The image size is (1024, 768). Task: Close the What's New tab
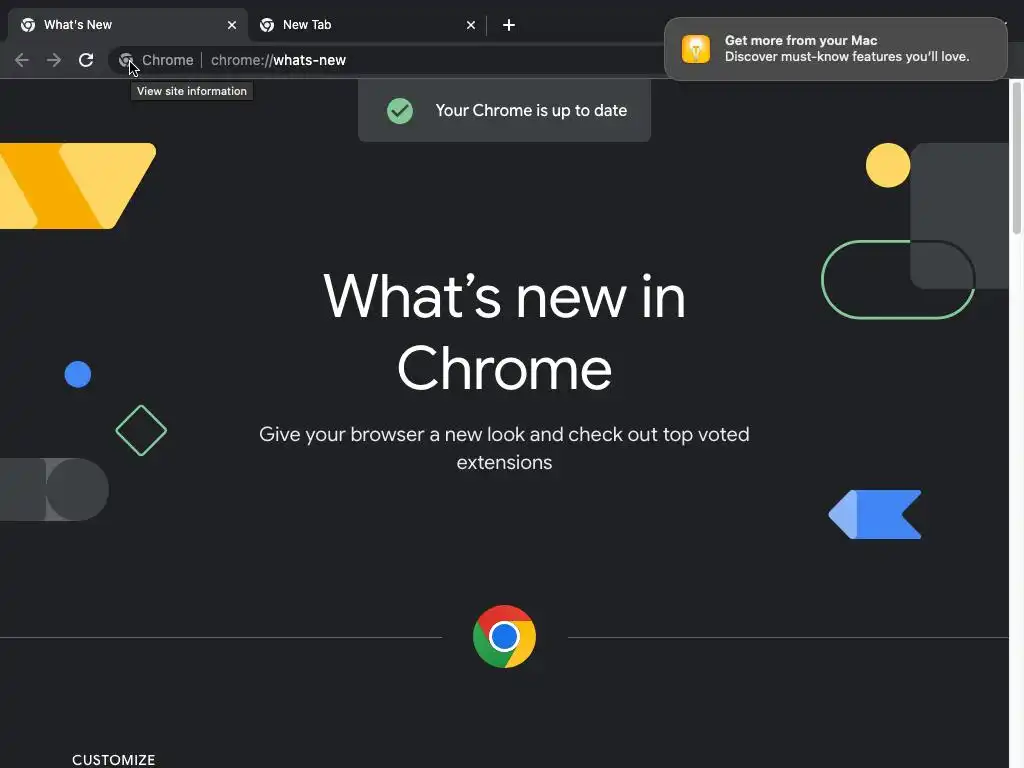[232, 25]
